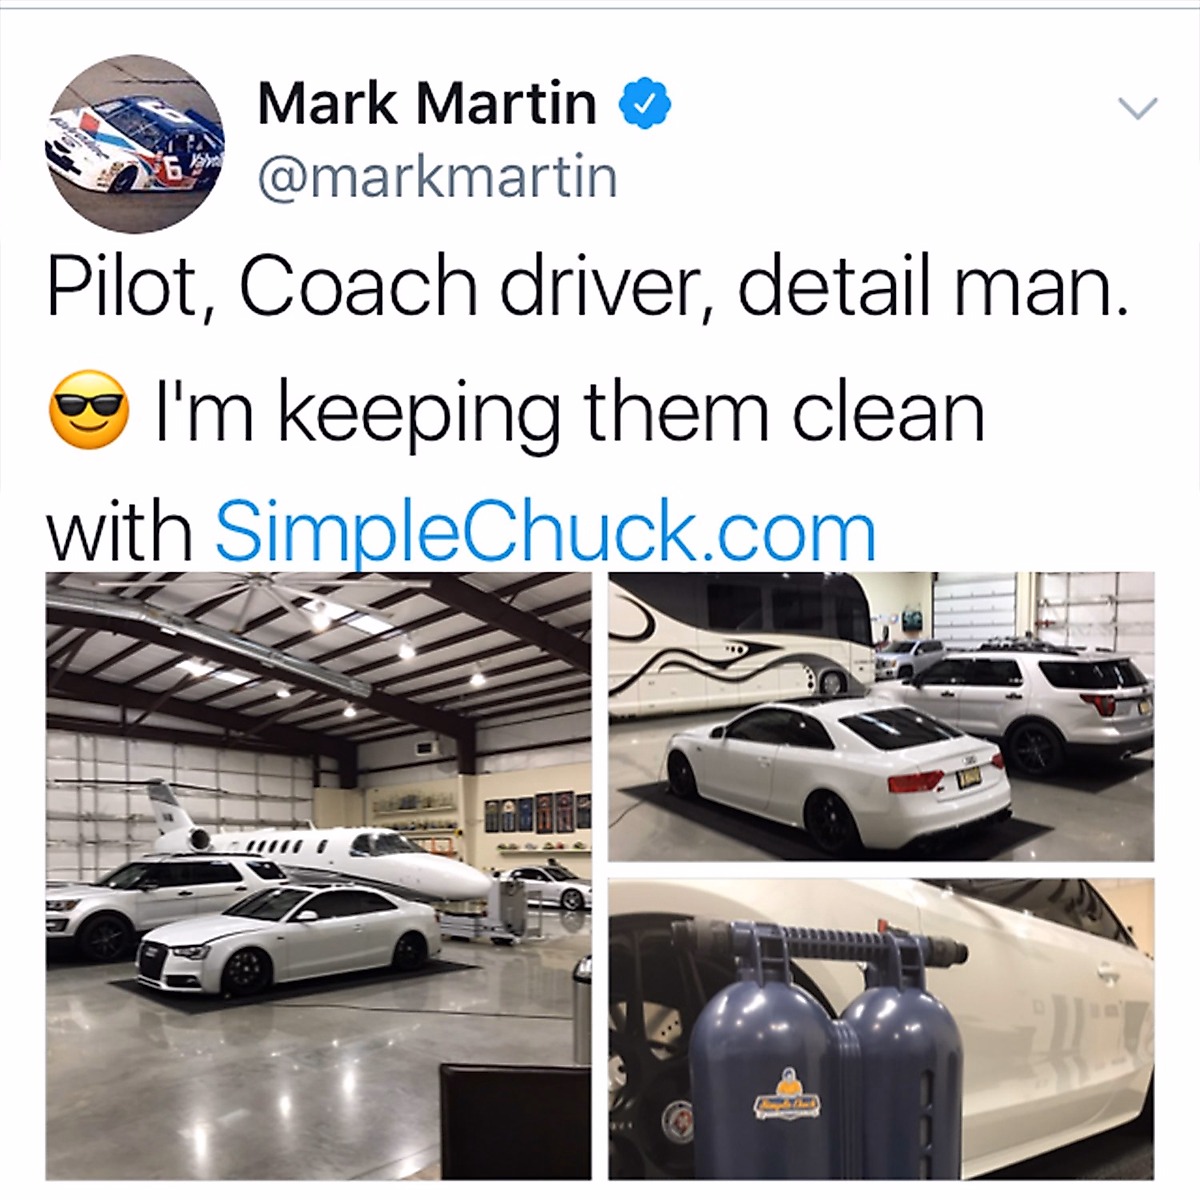Click the Mark Martin display name

coord(426,103)
